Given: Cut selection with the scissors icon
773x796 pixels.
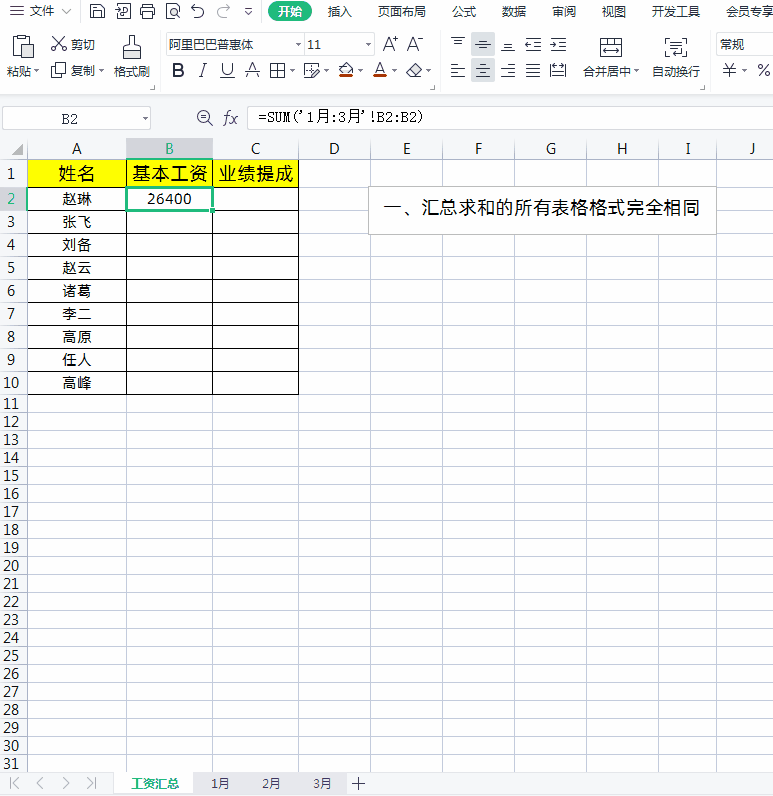Looking at the screenshot, I should coord(58,44).
